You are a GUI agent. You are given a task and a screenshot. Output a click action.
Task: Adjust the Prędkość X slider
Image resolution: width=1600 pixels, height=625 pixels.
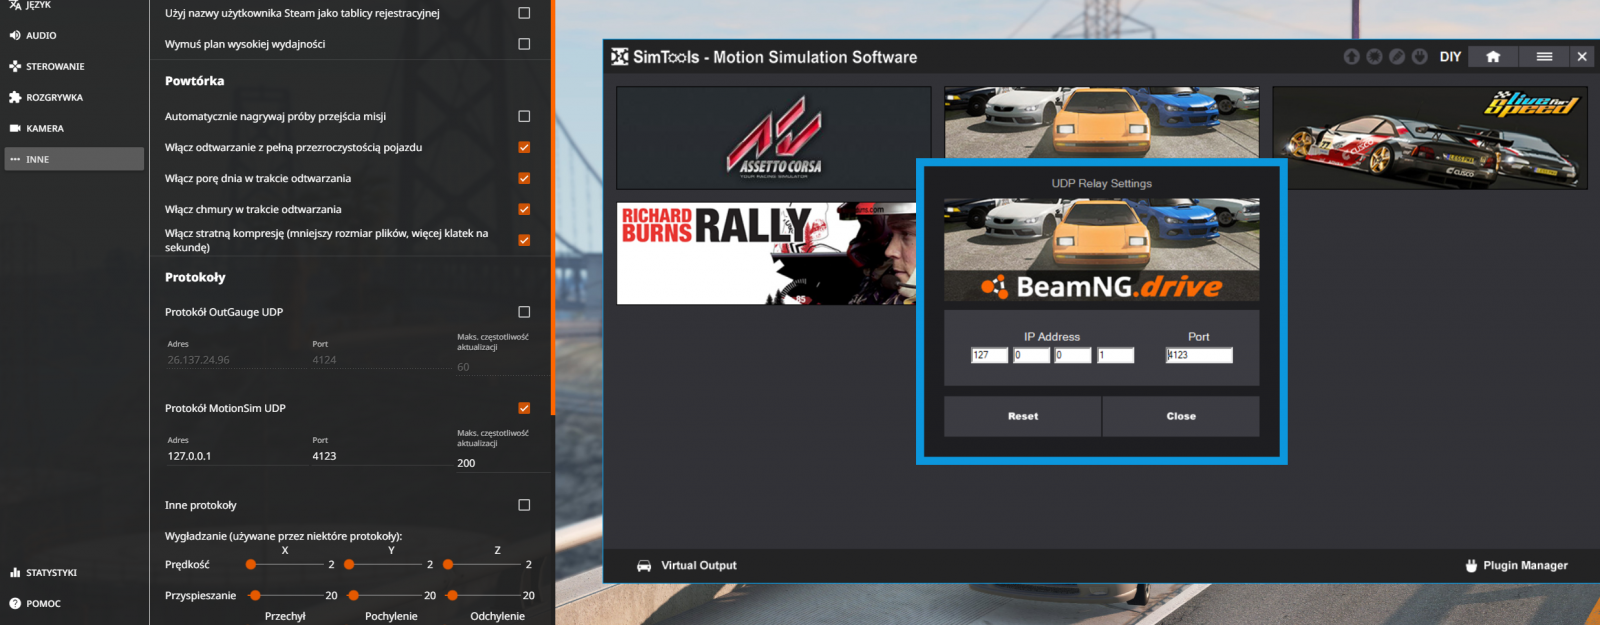click(x=287, y=565)
